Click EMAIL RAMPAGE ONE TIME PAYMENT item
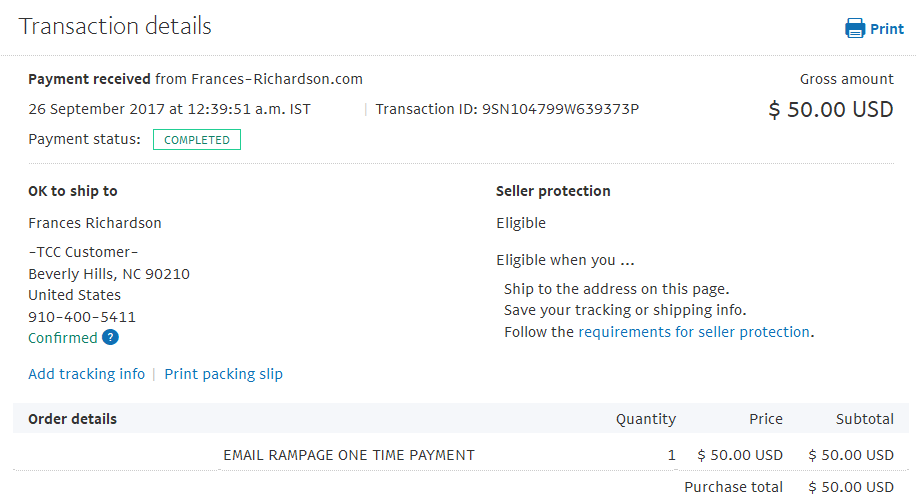917x500 pixels. click(349, 455)
